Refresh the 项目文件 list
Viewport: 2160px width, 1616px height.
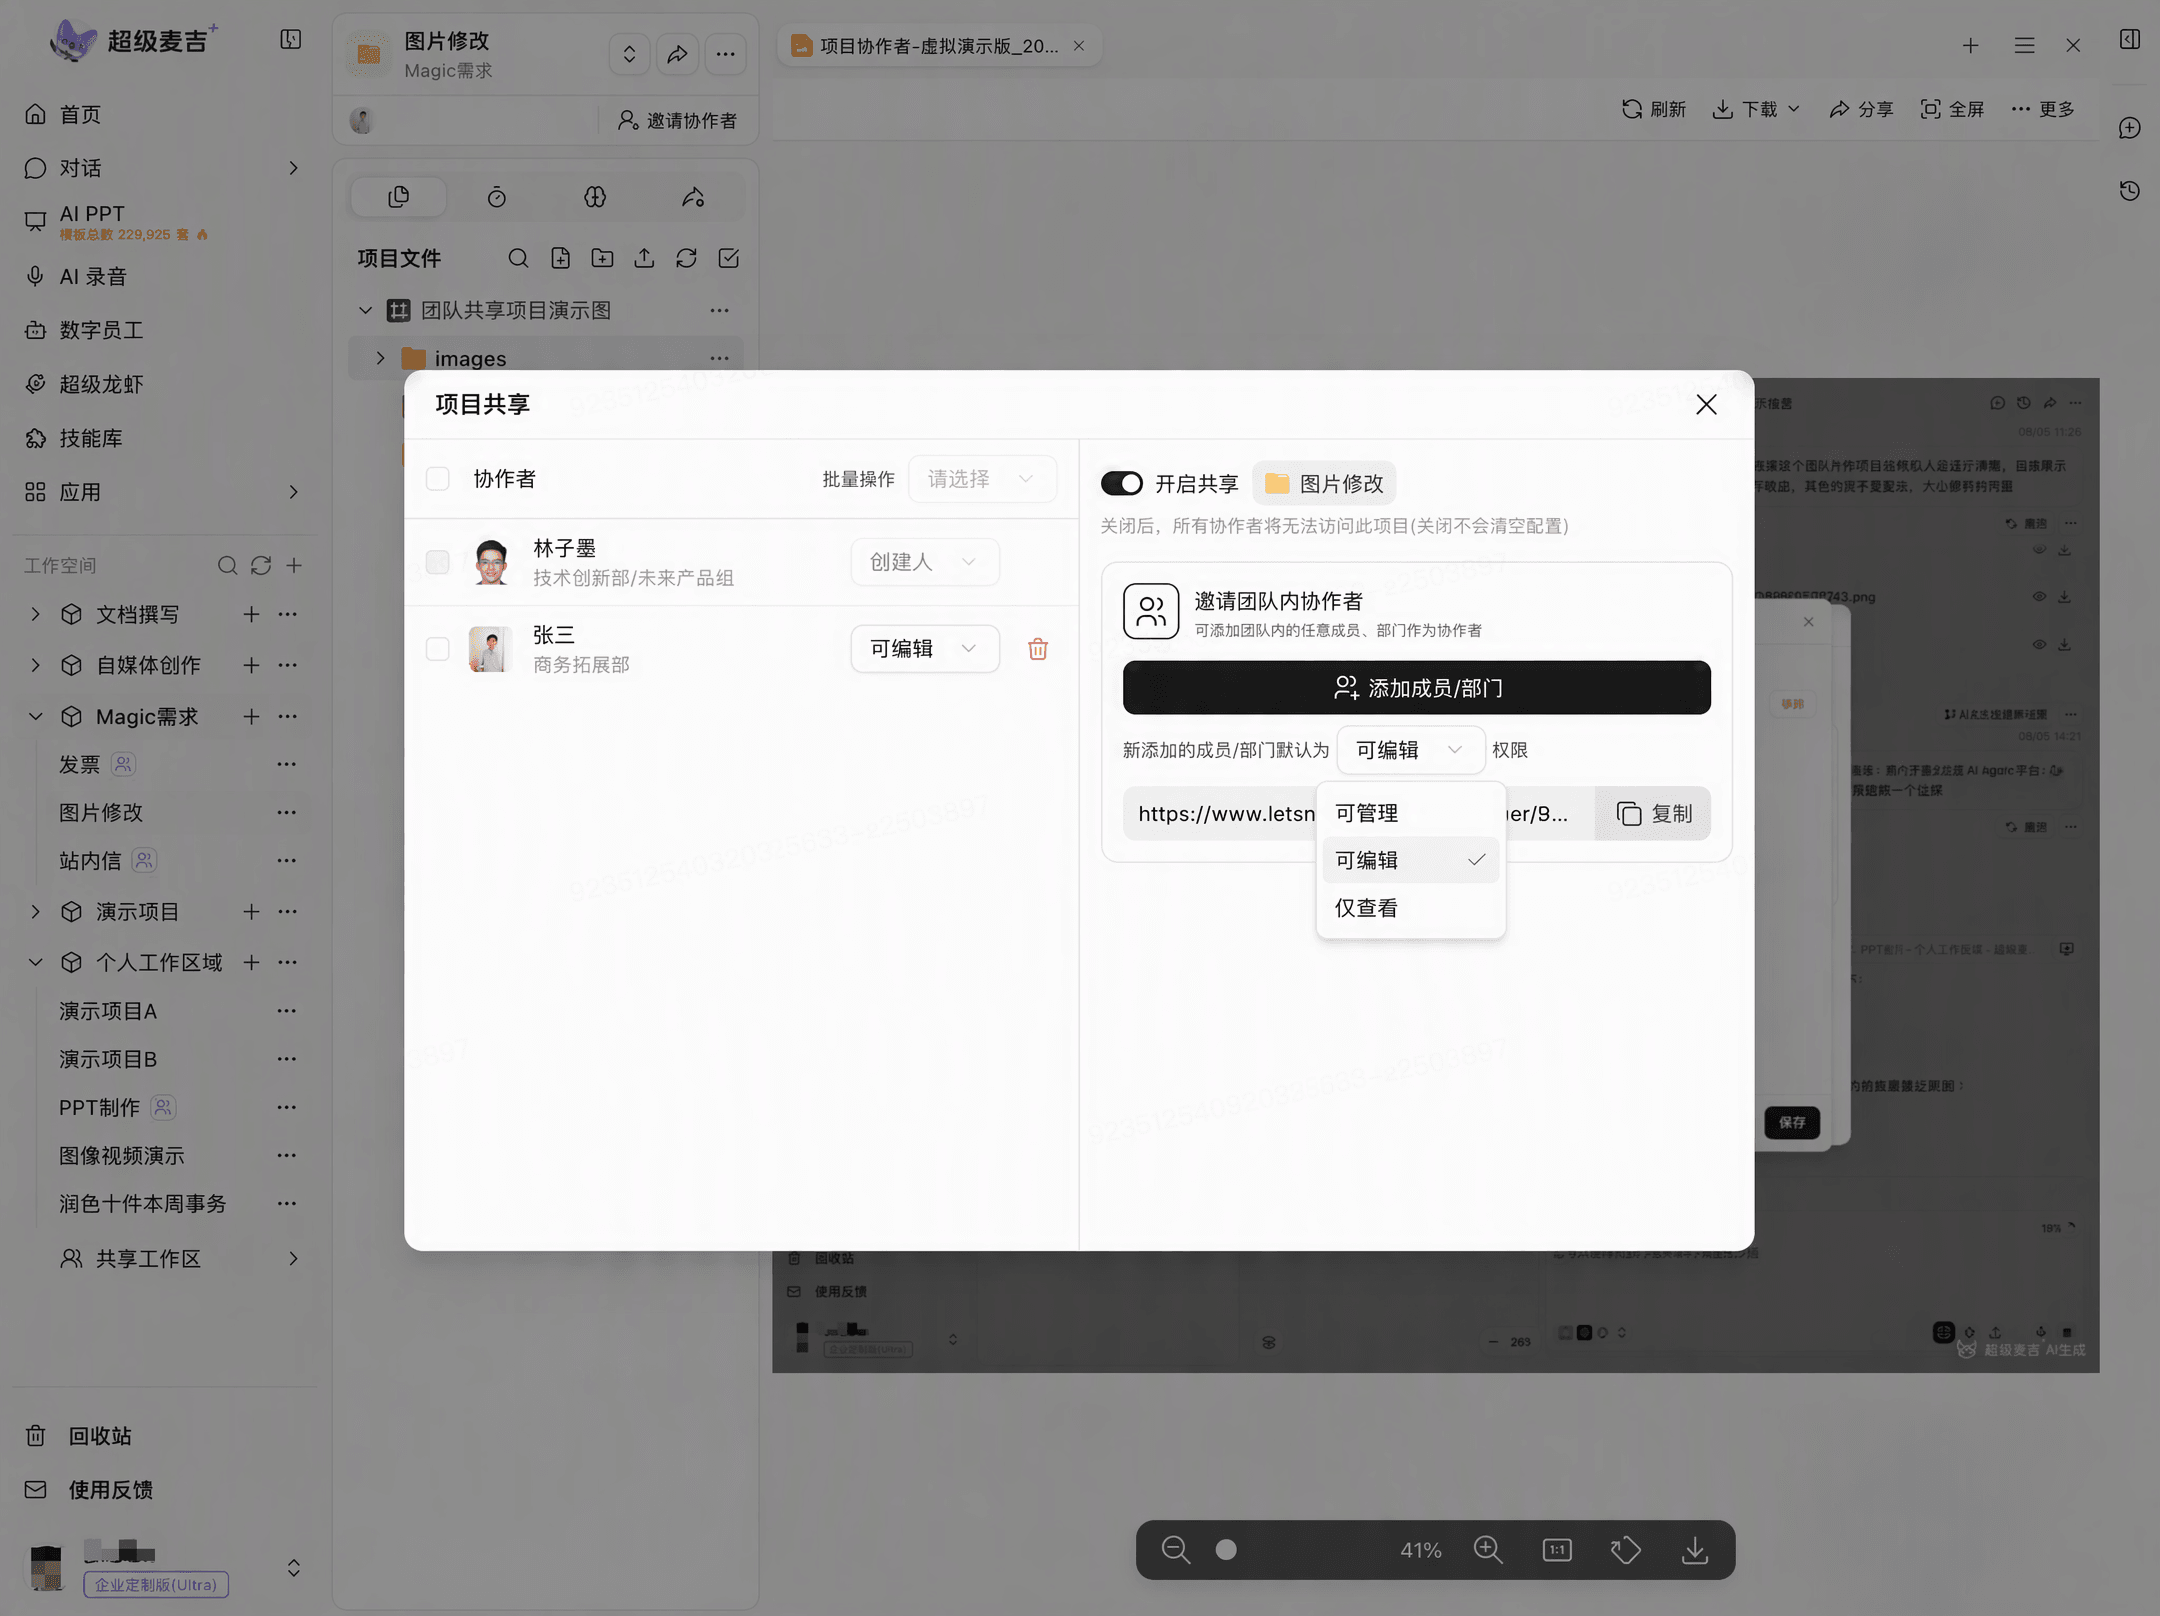coord(686,258)
